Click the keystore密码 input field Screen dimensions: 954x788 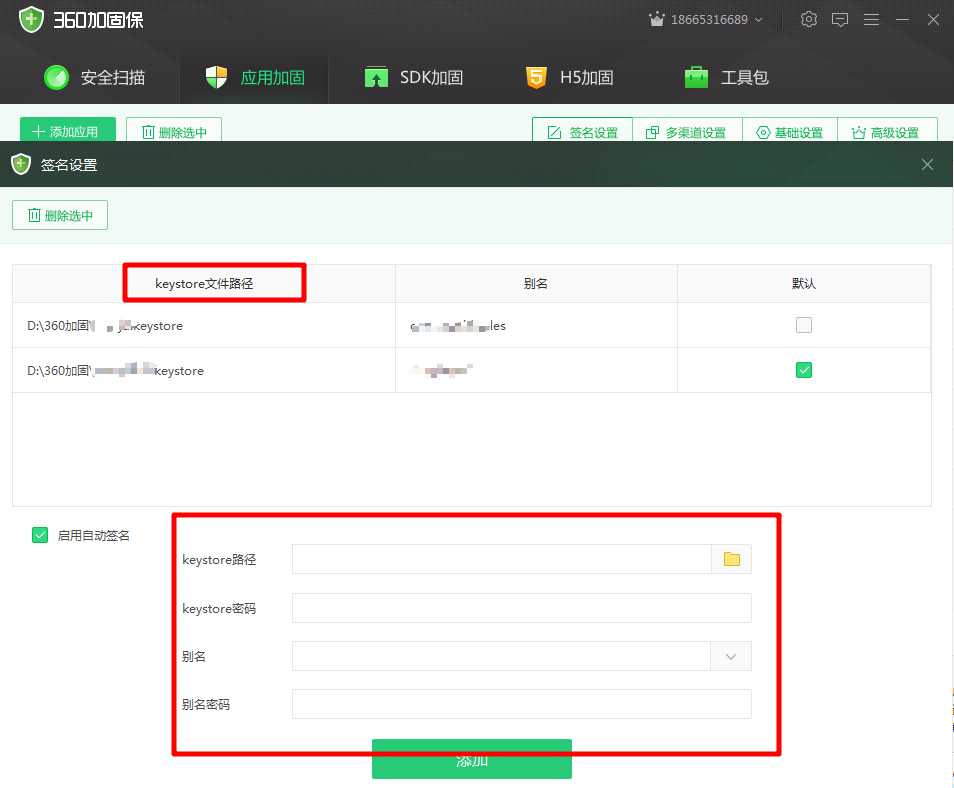tap(521, 608)
